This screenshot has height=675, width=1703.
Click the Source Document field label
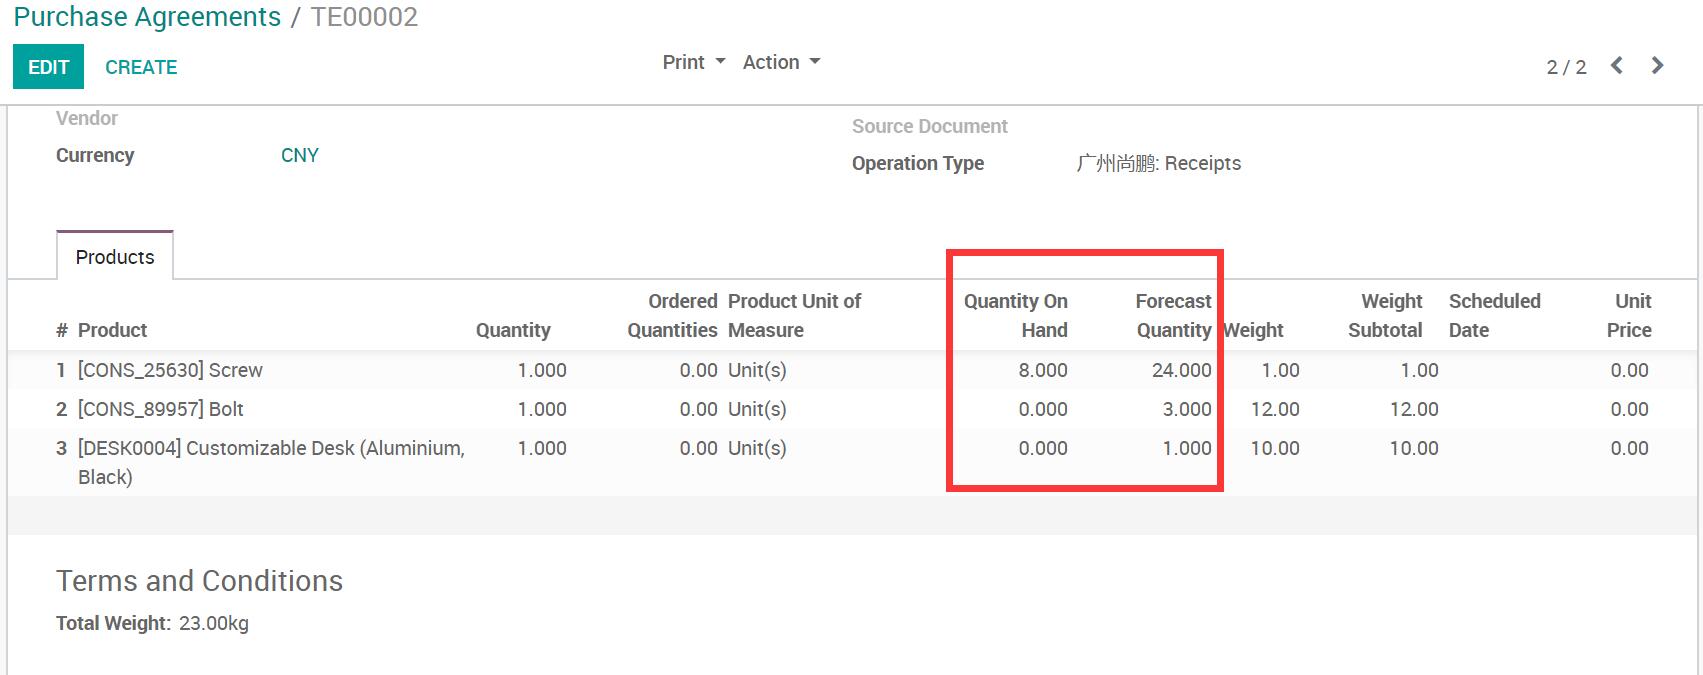coord(930,126)
